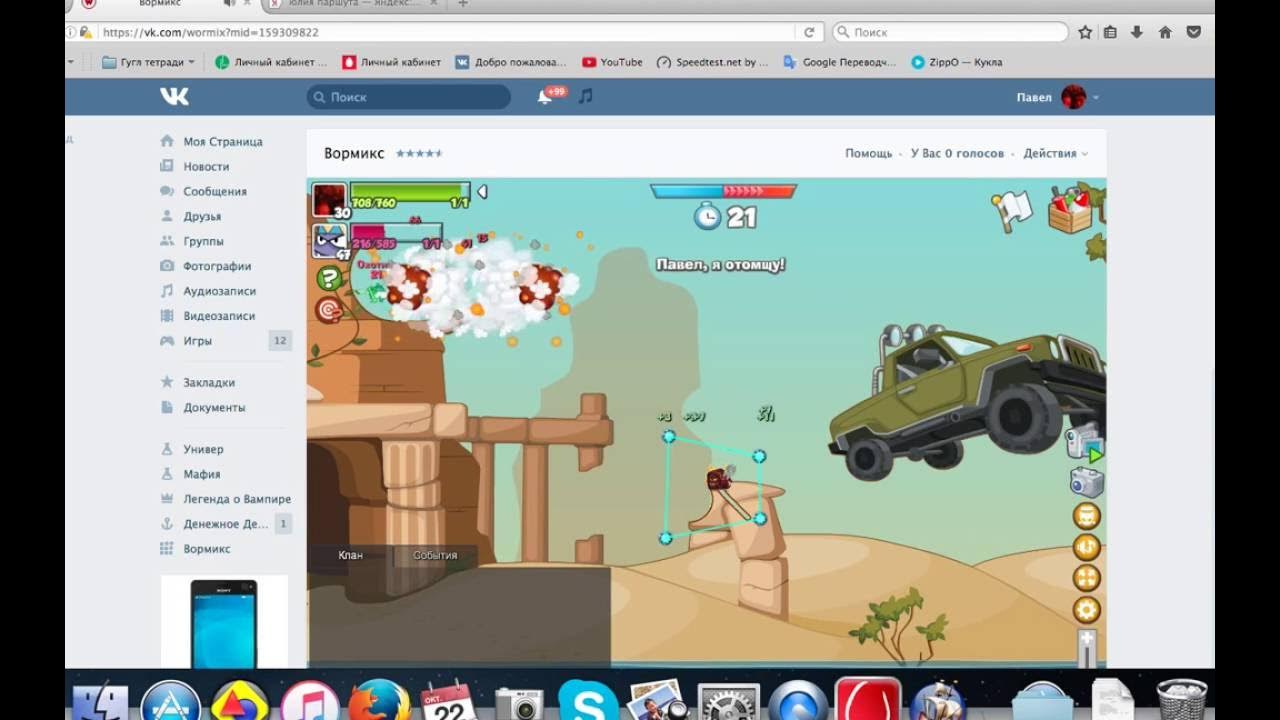1280x720 pixels.
Task: Mute the Вормикс tab speaker icon
Action: coord(229,3)
